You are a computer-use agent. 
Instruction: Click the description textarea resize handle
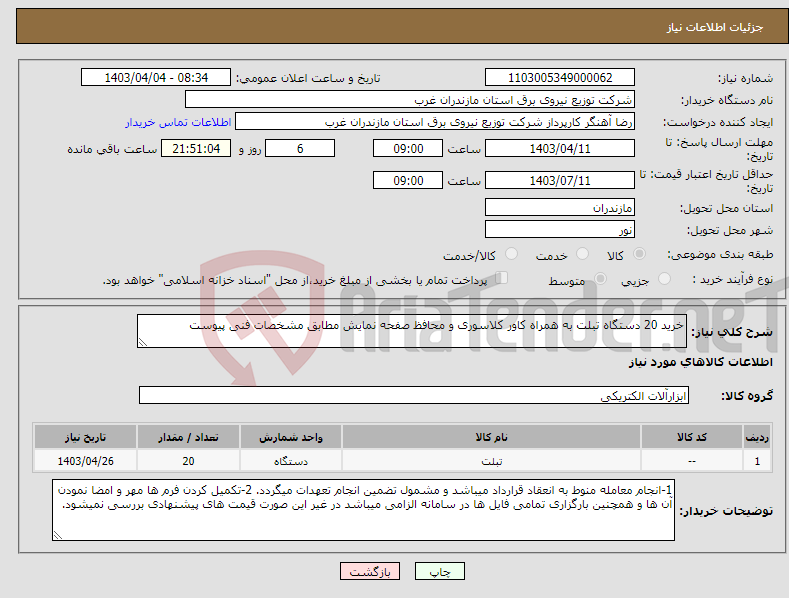pos(143,342)
